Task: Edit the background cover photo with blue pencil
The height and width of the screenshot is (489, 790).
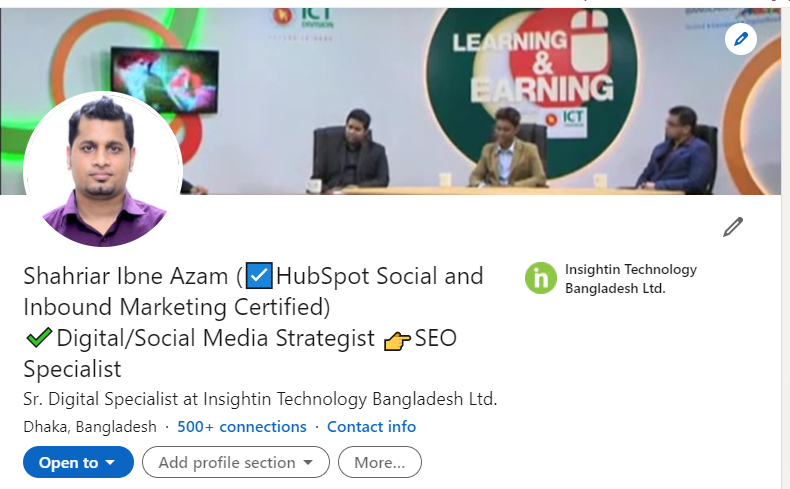Action: coord(741,39)
